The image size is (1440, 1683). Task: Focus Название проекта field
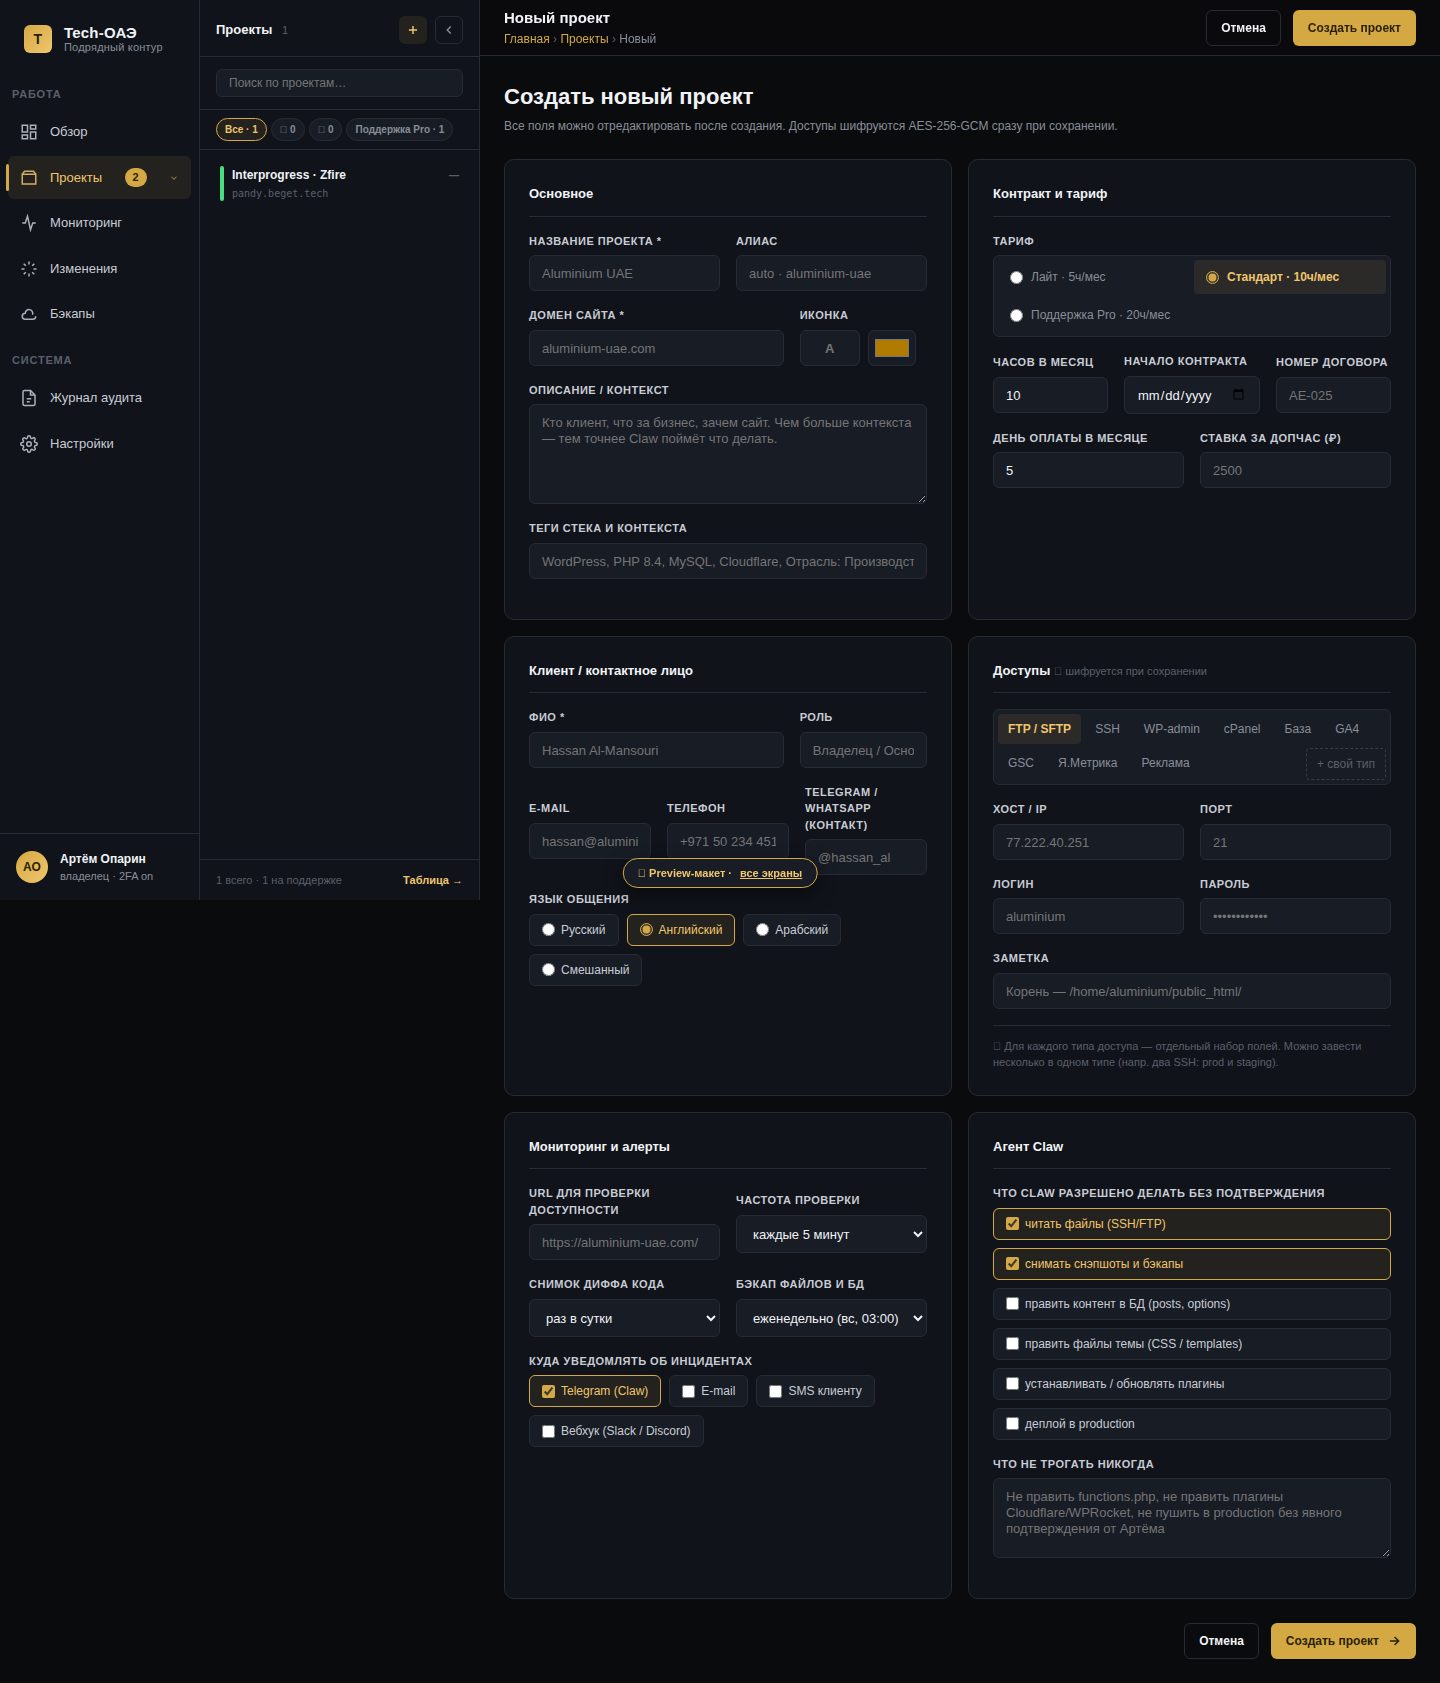click(x=624, y=273)
